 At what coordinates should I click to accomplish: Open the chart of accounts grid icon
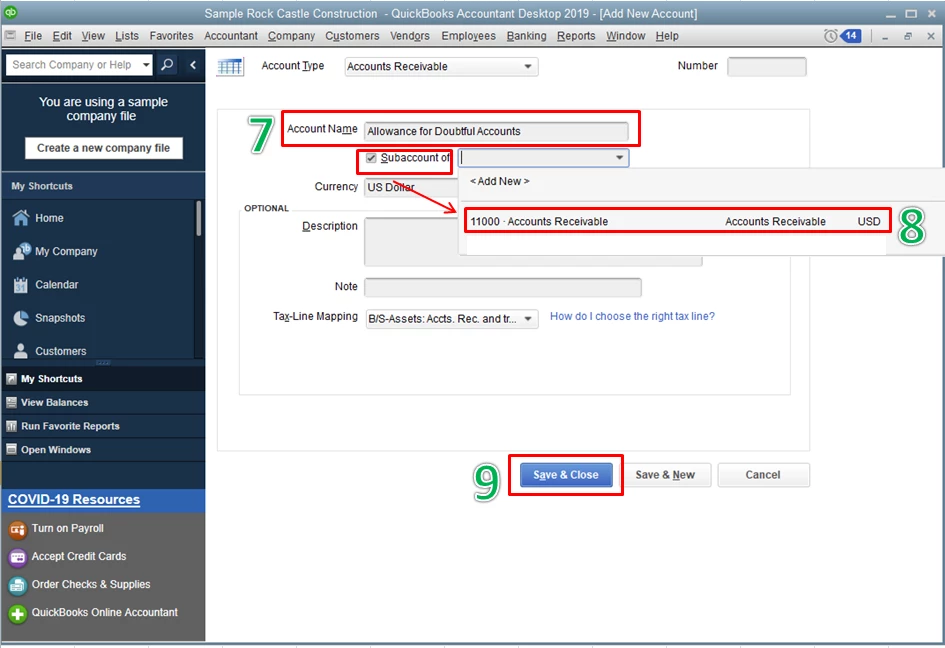pyautogui.click(x=230, y=66)
